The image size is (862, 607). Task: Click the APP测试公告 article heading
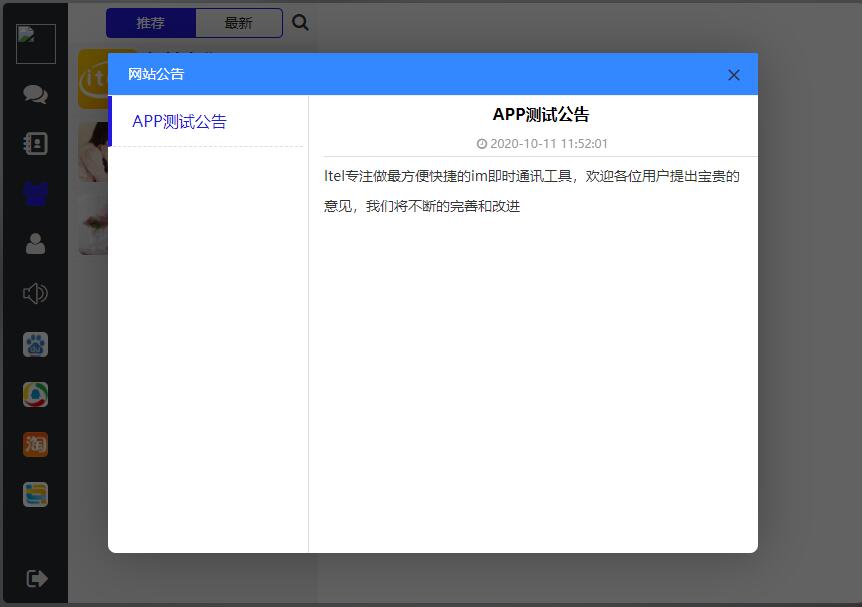pyautogui.click(x=541, y=115)
